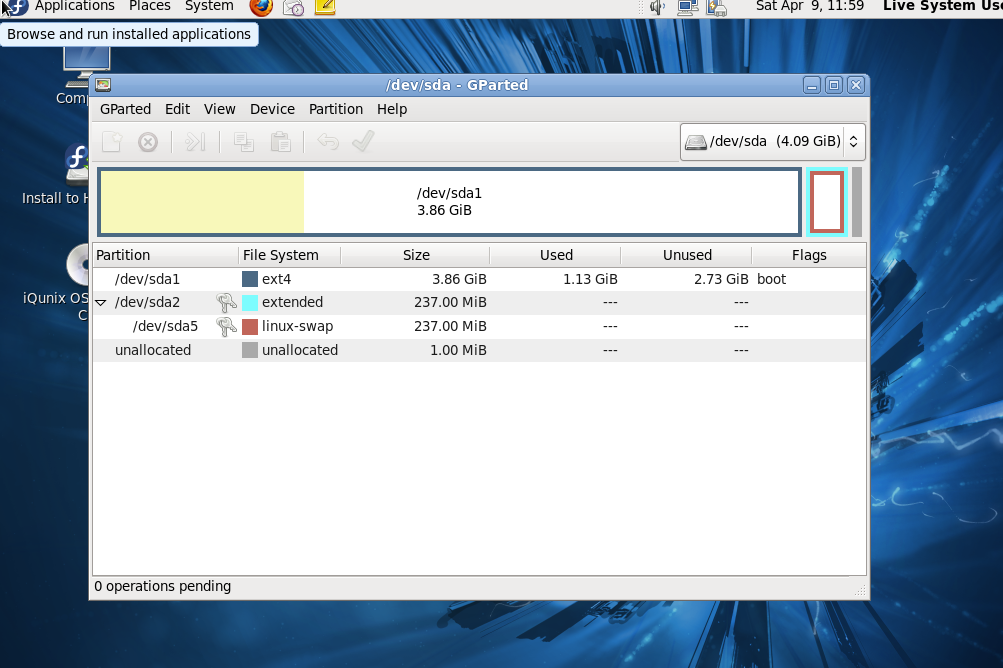1003x668 pixels.
Task: Click the New partition toolbar icon
Action: coord(111,142)
